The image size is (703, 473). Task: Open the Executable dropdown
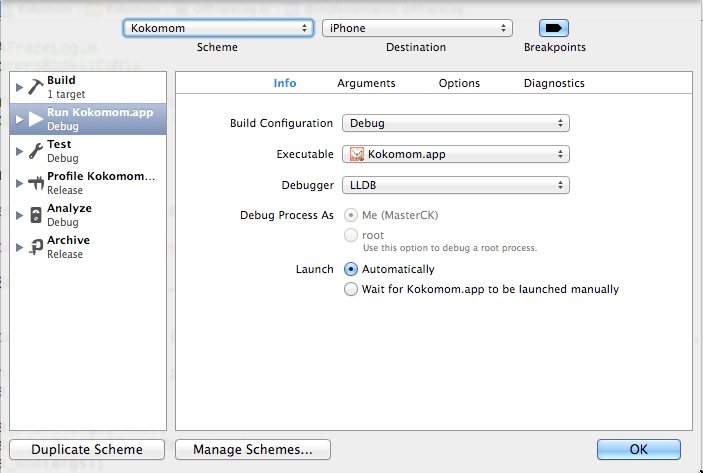456,154
